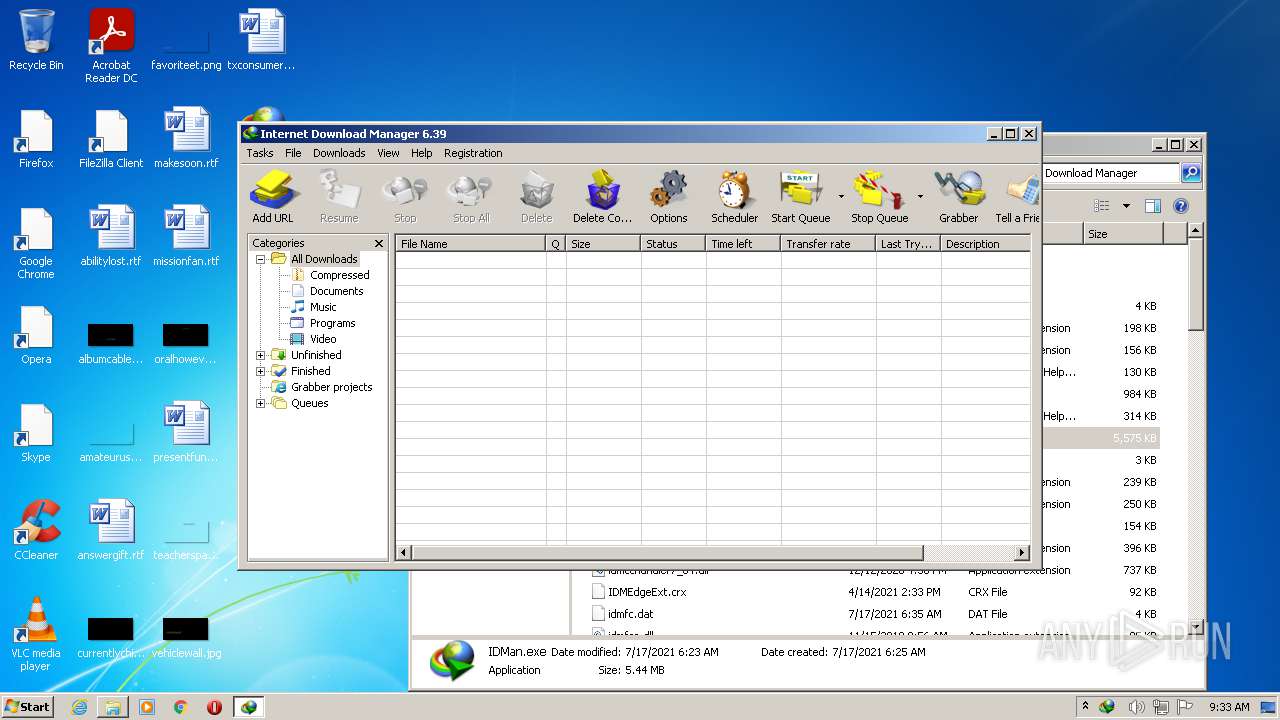Open the Scheduler clock icon

coord(734,197)
